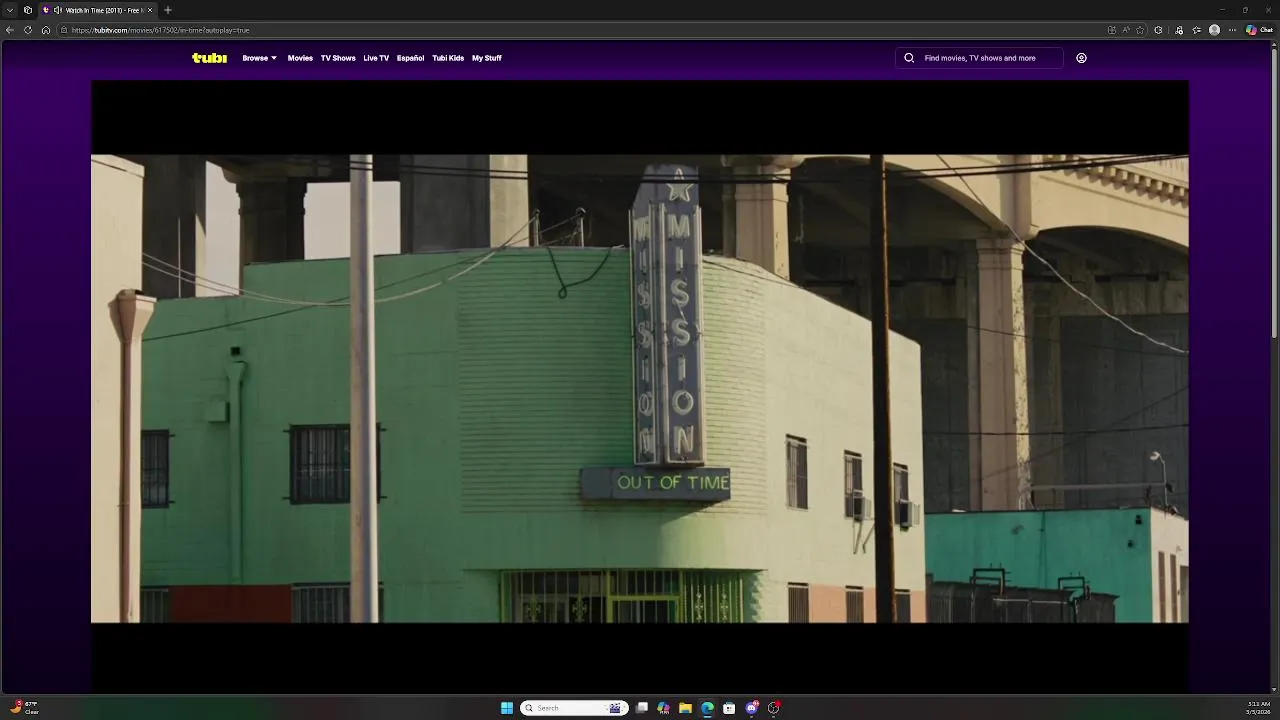This screenshot has width=1280, height=720.
Task: Go back in the browser
Action: pos(10,30)
